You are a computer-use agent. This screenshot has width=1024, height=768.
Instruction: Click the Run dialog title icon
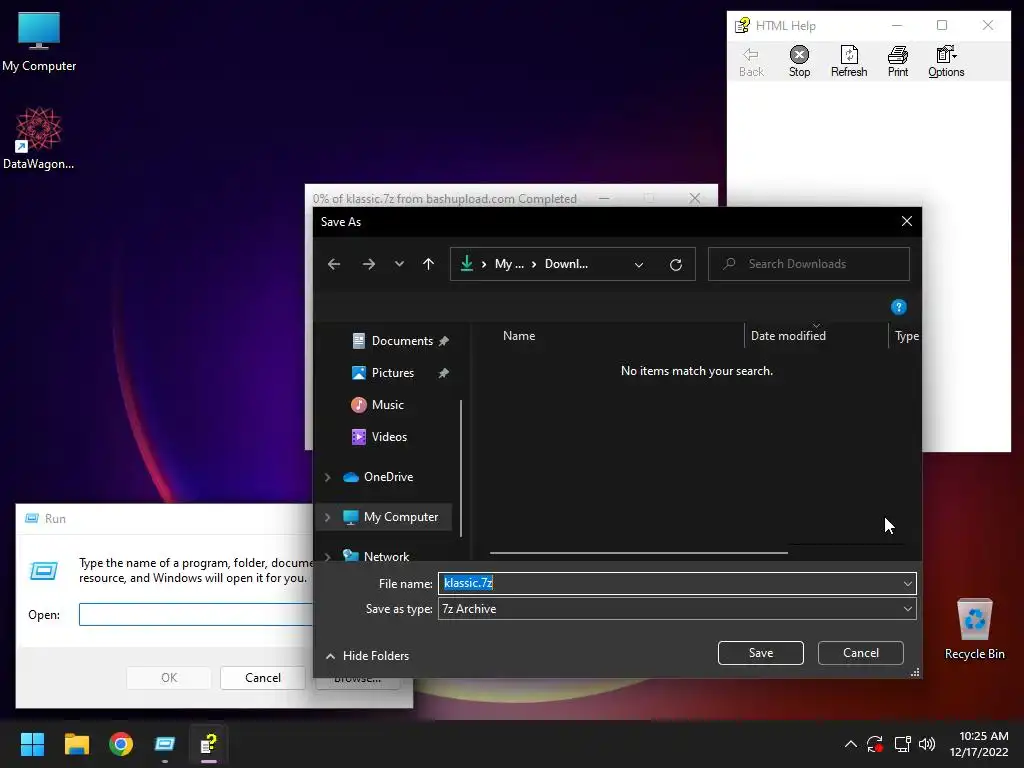31,519
